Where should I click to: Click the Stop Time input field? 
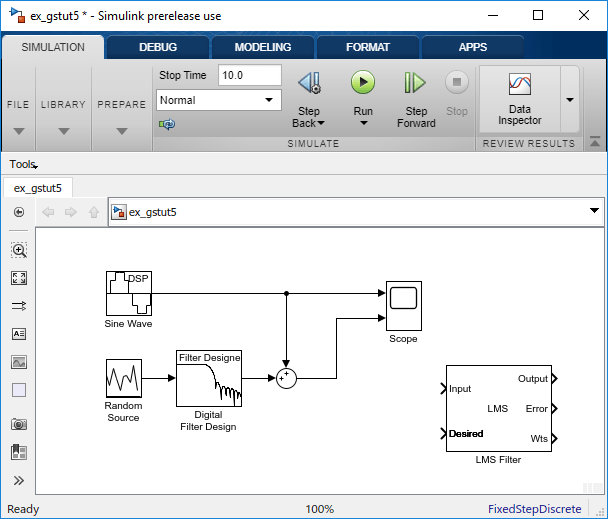tap(250, 75)
